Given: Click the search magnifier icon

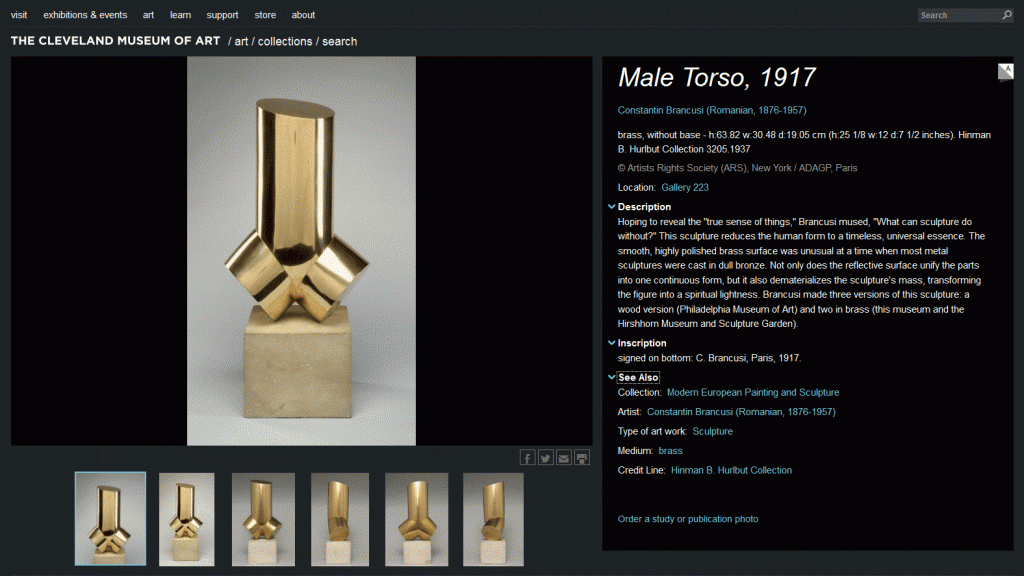Looking at the screenshot, I should [x=1007, y=15].
